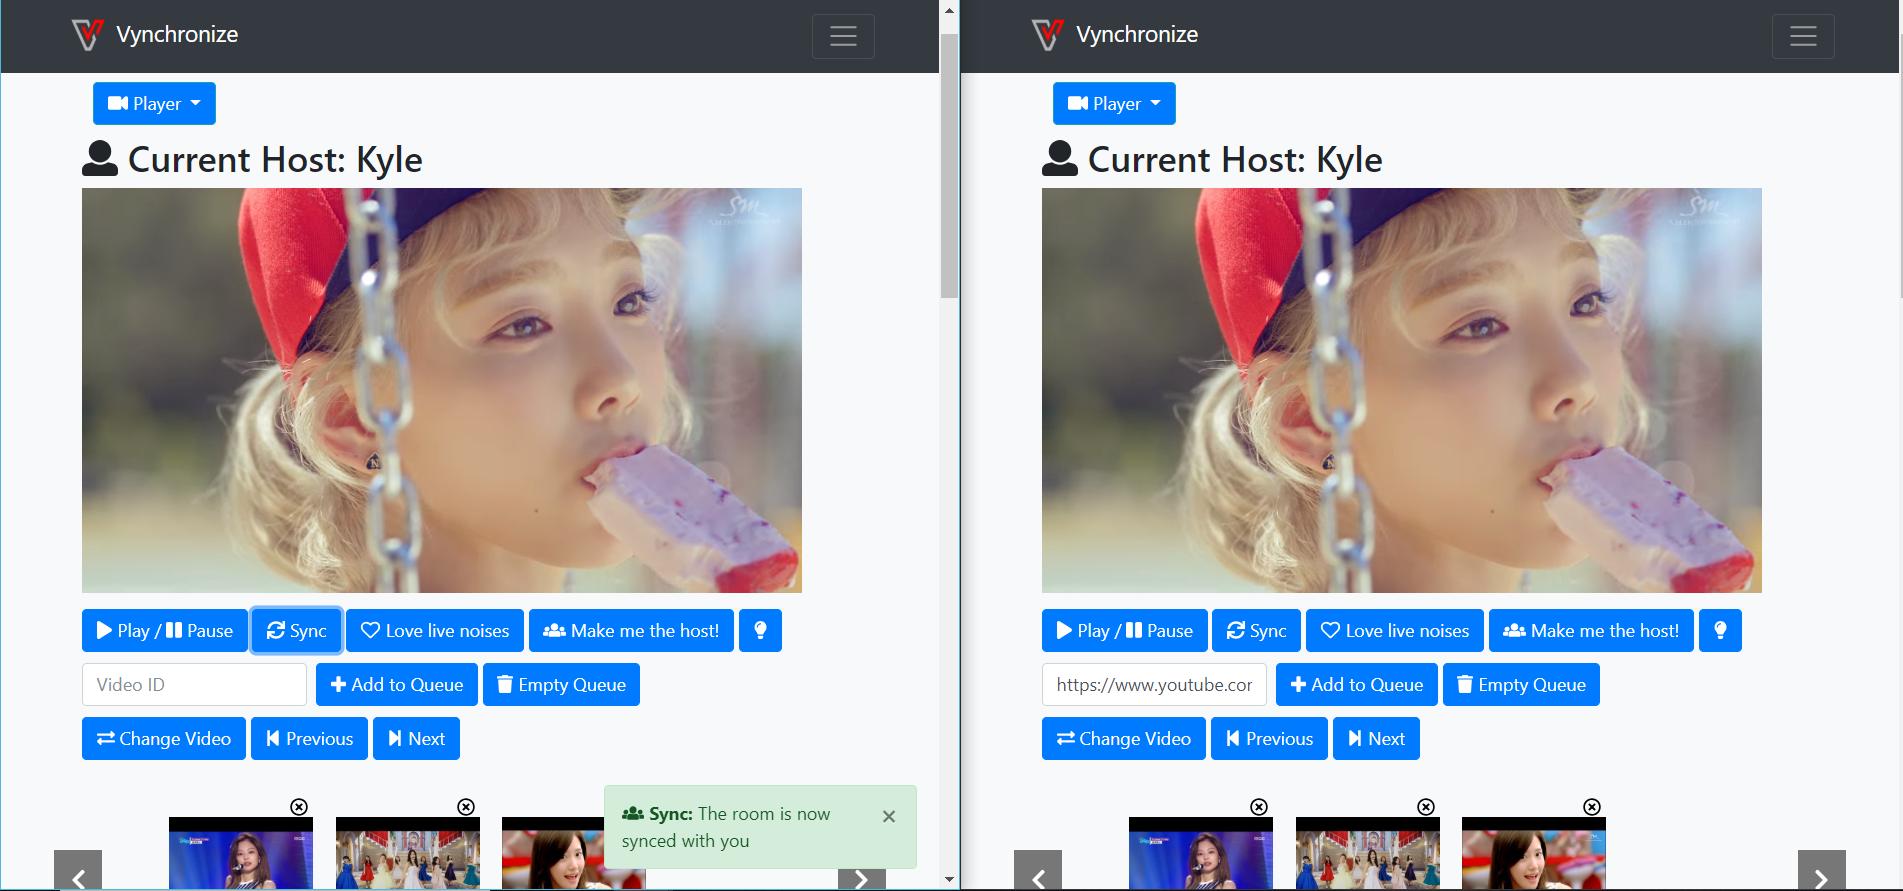
Task: Focus the Video ID input field
Action: (194, 685)
